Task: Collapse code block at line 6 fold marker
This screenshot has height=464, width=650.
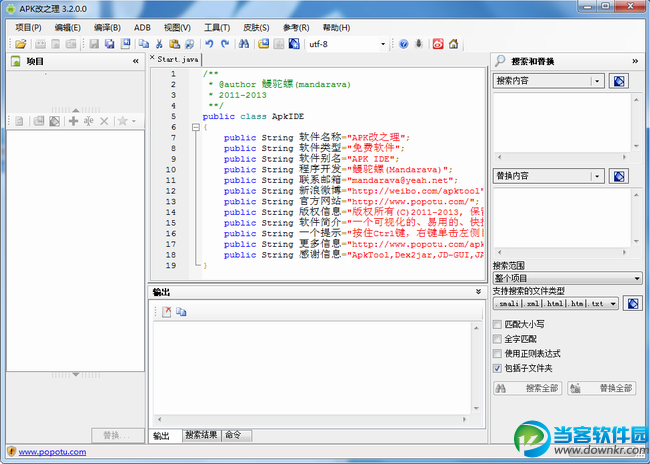Action: (196, 127)
